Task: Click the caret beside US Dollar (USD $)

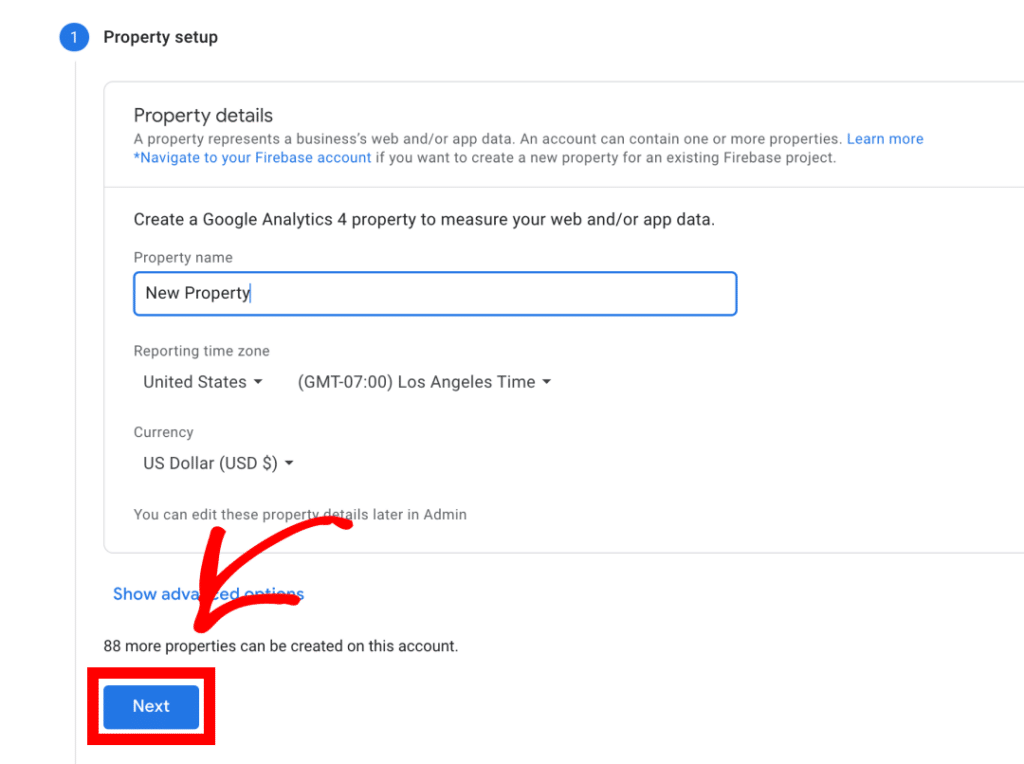Action: tap(289, 463)
